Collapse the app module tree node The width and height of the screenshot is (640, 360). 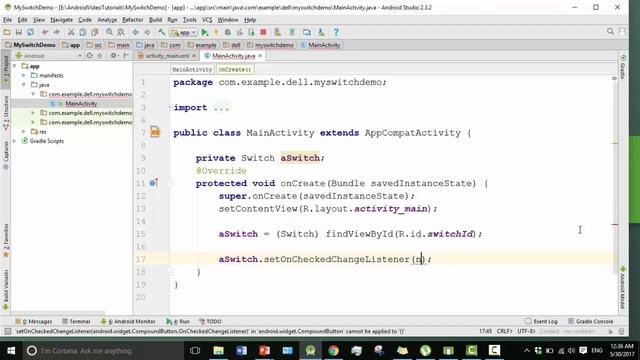tap(15, 66)
